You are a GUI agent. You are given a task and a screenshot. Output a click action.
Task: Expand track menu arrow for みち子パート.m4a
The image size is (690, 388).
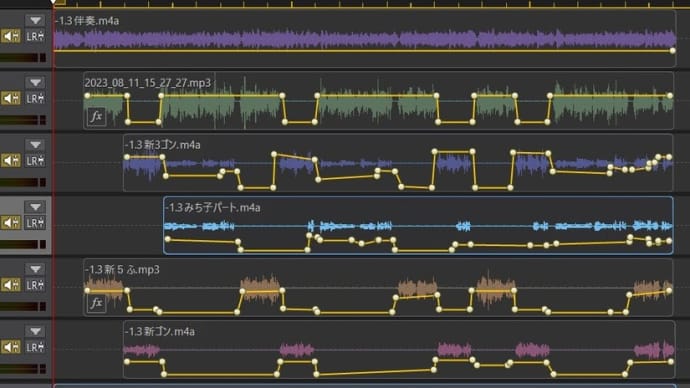(x=35, y=207)
